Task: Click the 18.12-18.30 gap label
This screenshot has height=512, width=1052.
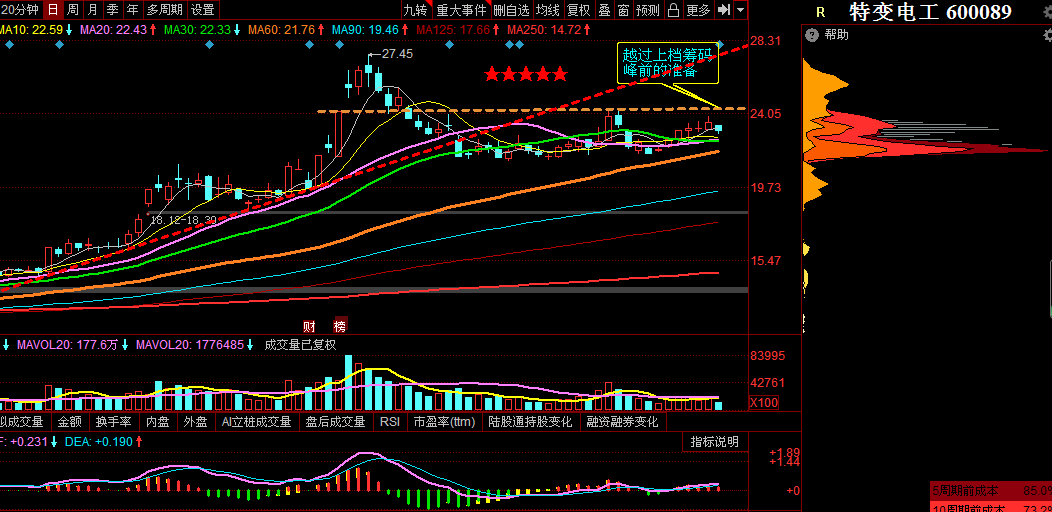Action: (182, 219)
